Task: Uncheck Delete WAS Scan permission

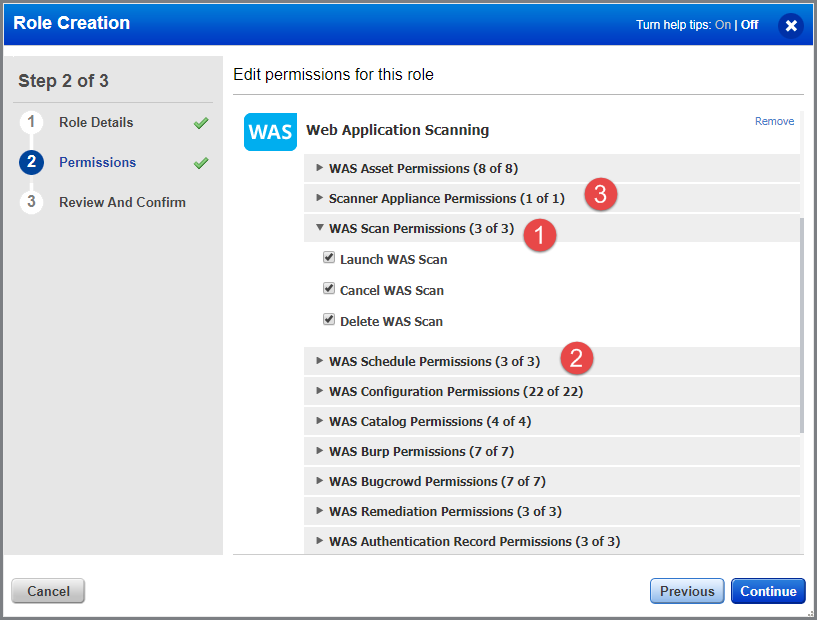Action: pos(329,319)
